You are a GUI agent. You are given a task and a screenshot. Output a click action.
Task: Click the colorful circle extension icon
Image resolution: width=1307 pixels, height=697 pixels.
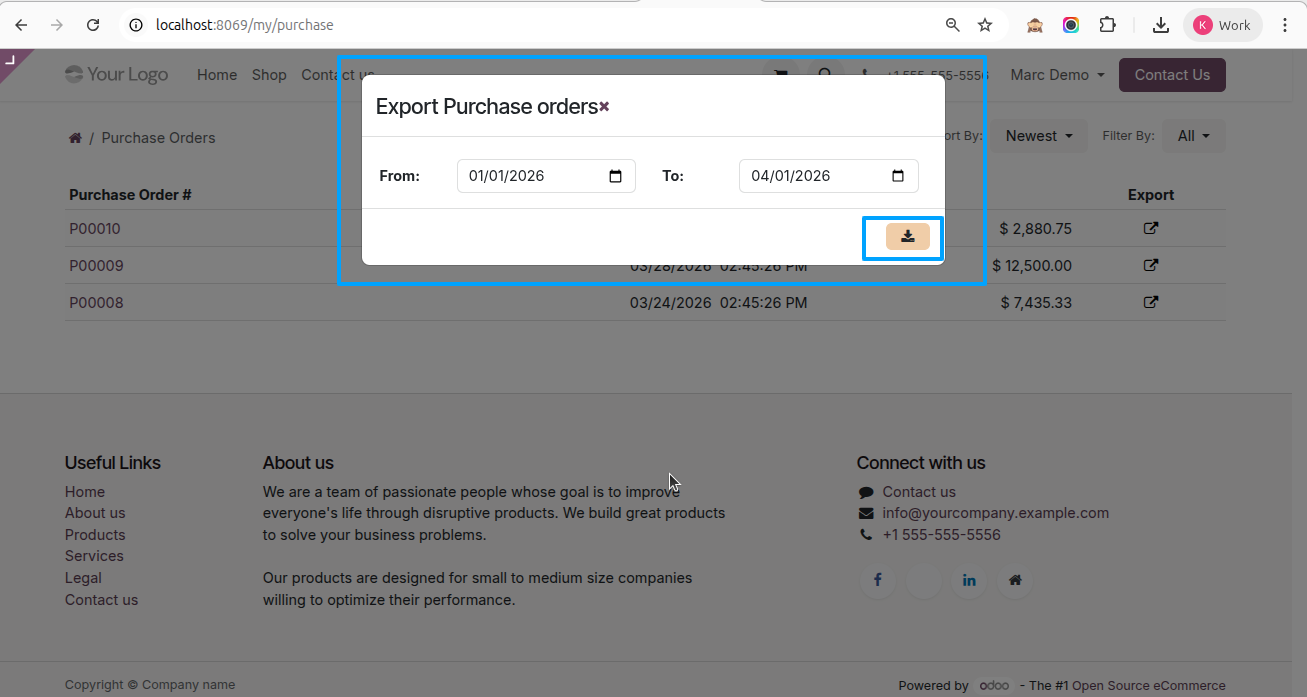[x=1071, y=25]
